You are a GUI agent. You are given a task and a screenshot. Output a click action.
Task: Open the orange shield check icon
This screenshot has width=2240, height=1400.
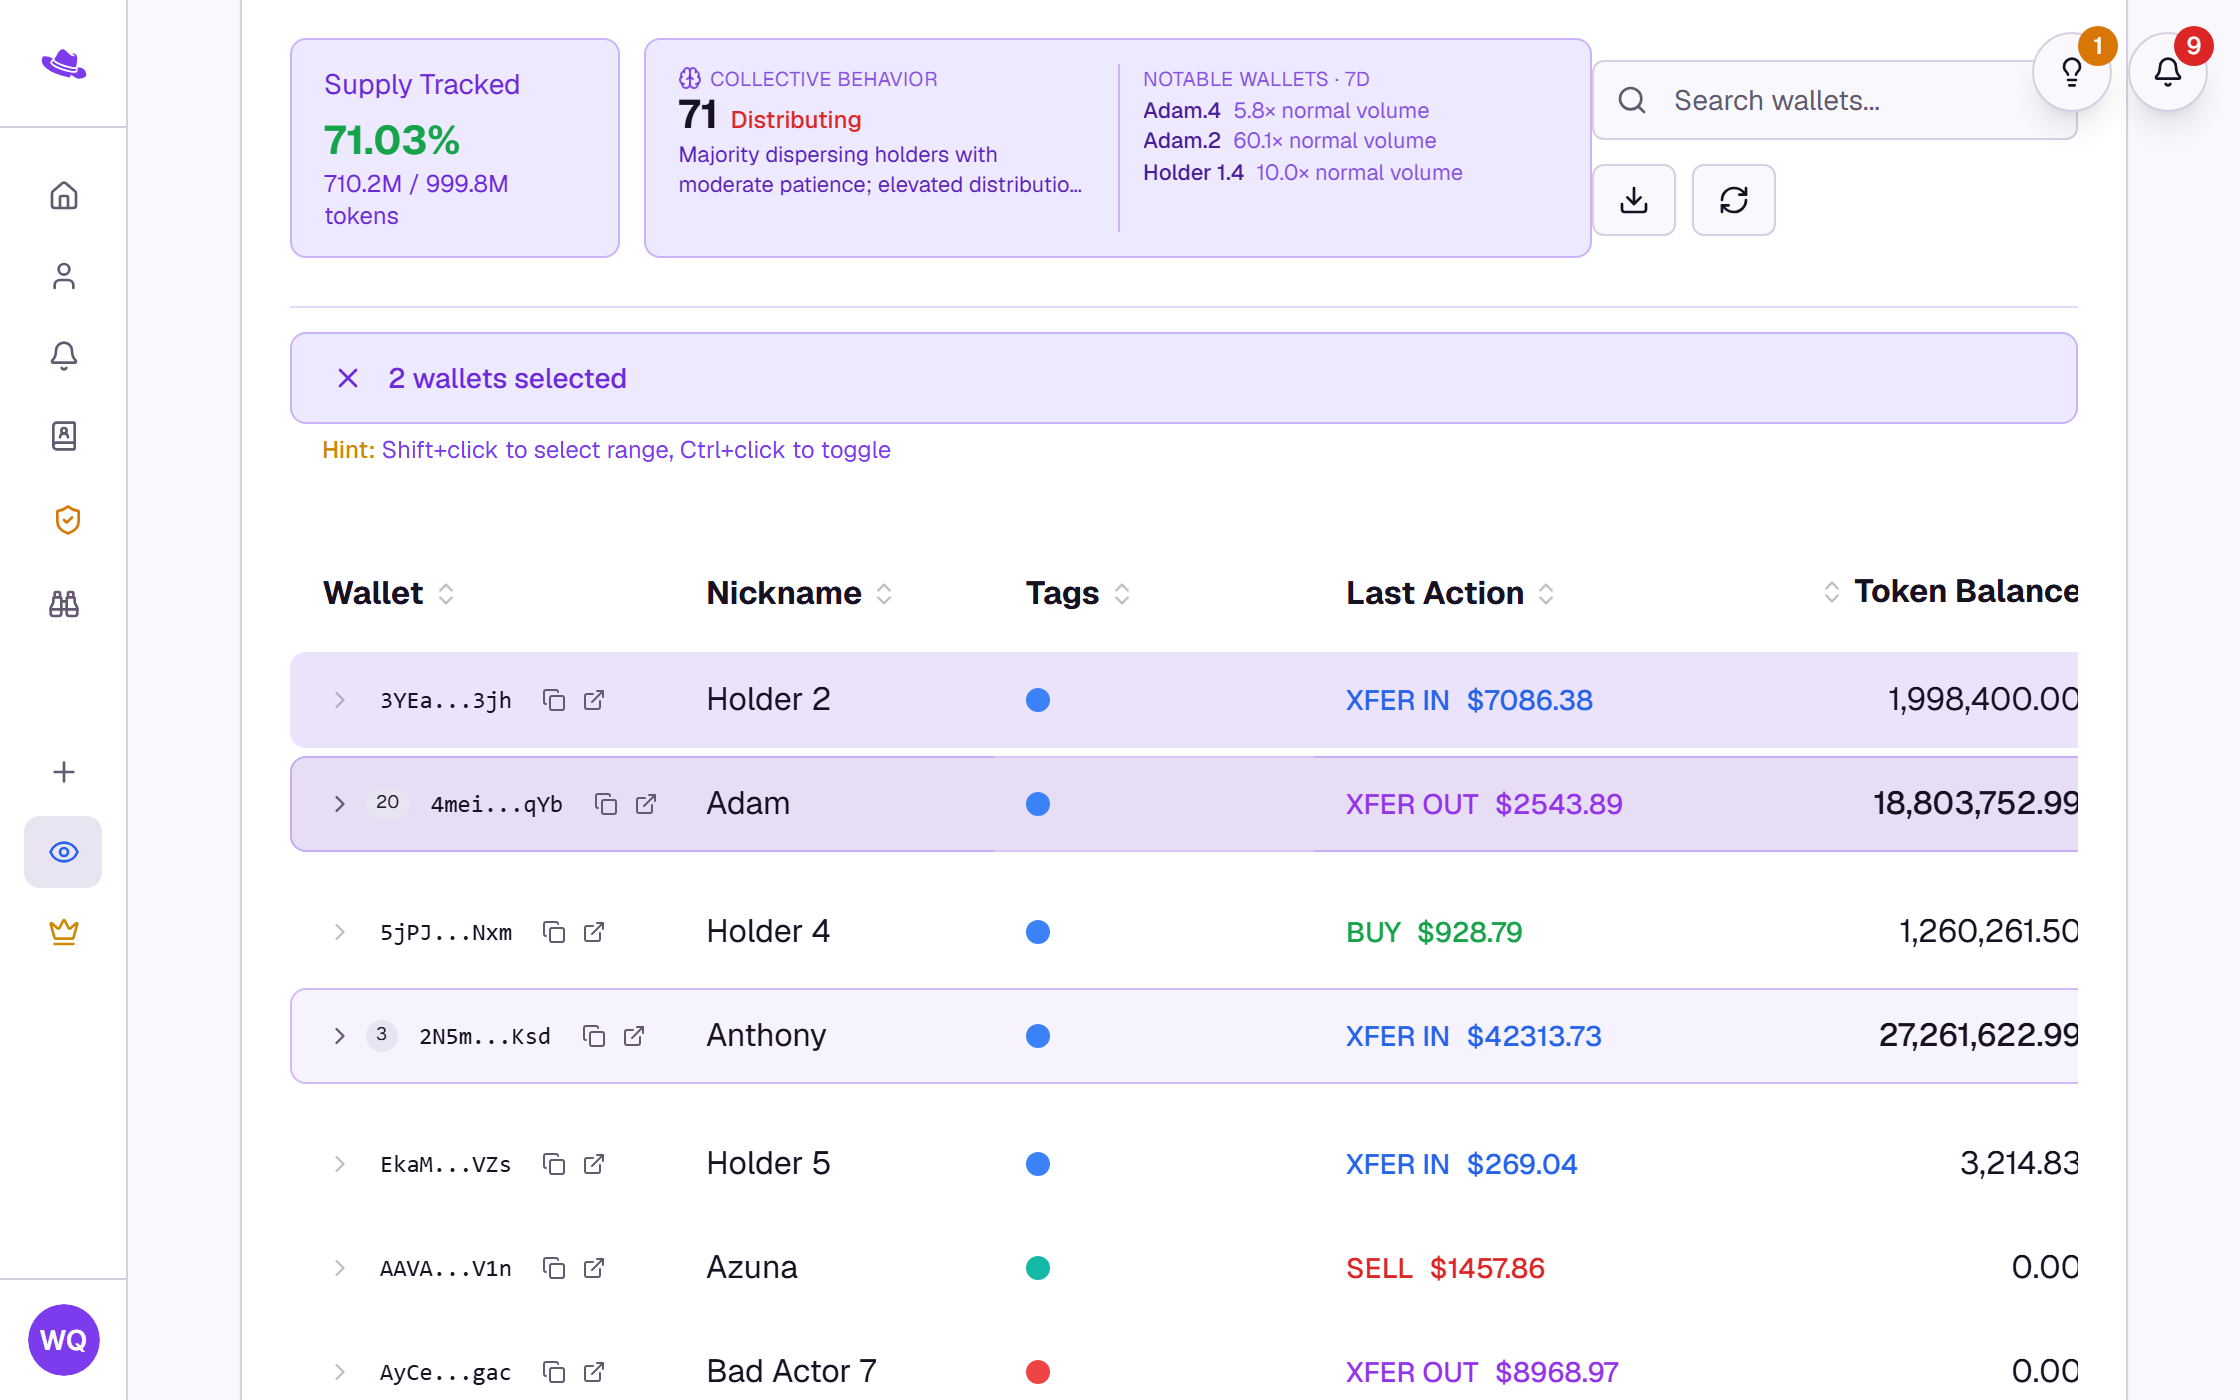(67, 520)
